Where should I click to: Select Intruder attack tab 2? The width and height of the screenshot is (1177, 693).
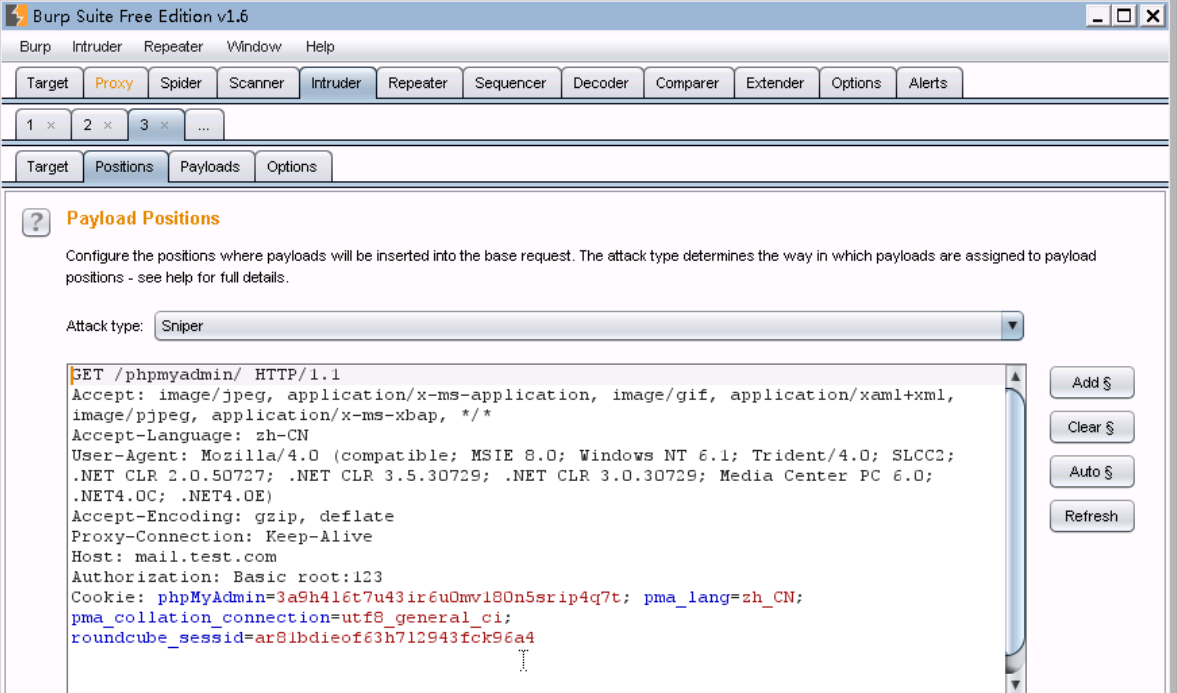pos(87,125)
